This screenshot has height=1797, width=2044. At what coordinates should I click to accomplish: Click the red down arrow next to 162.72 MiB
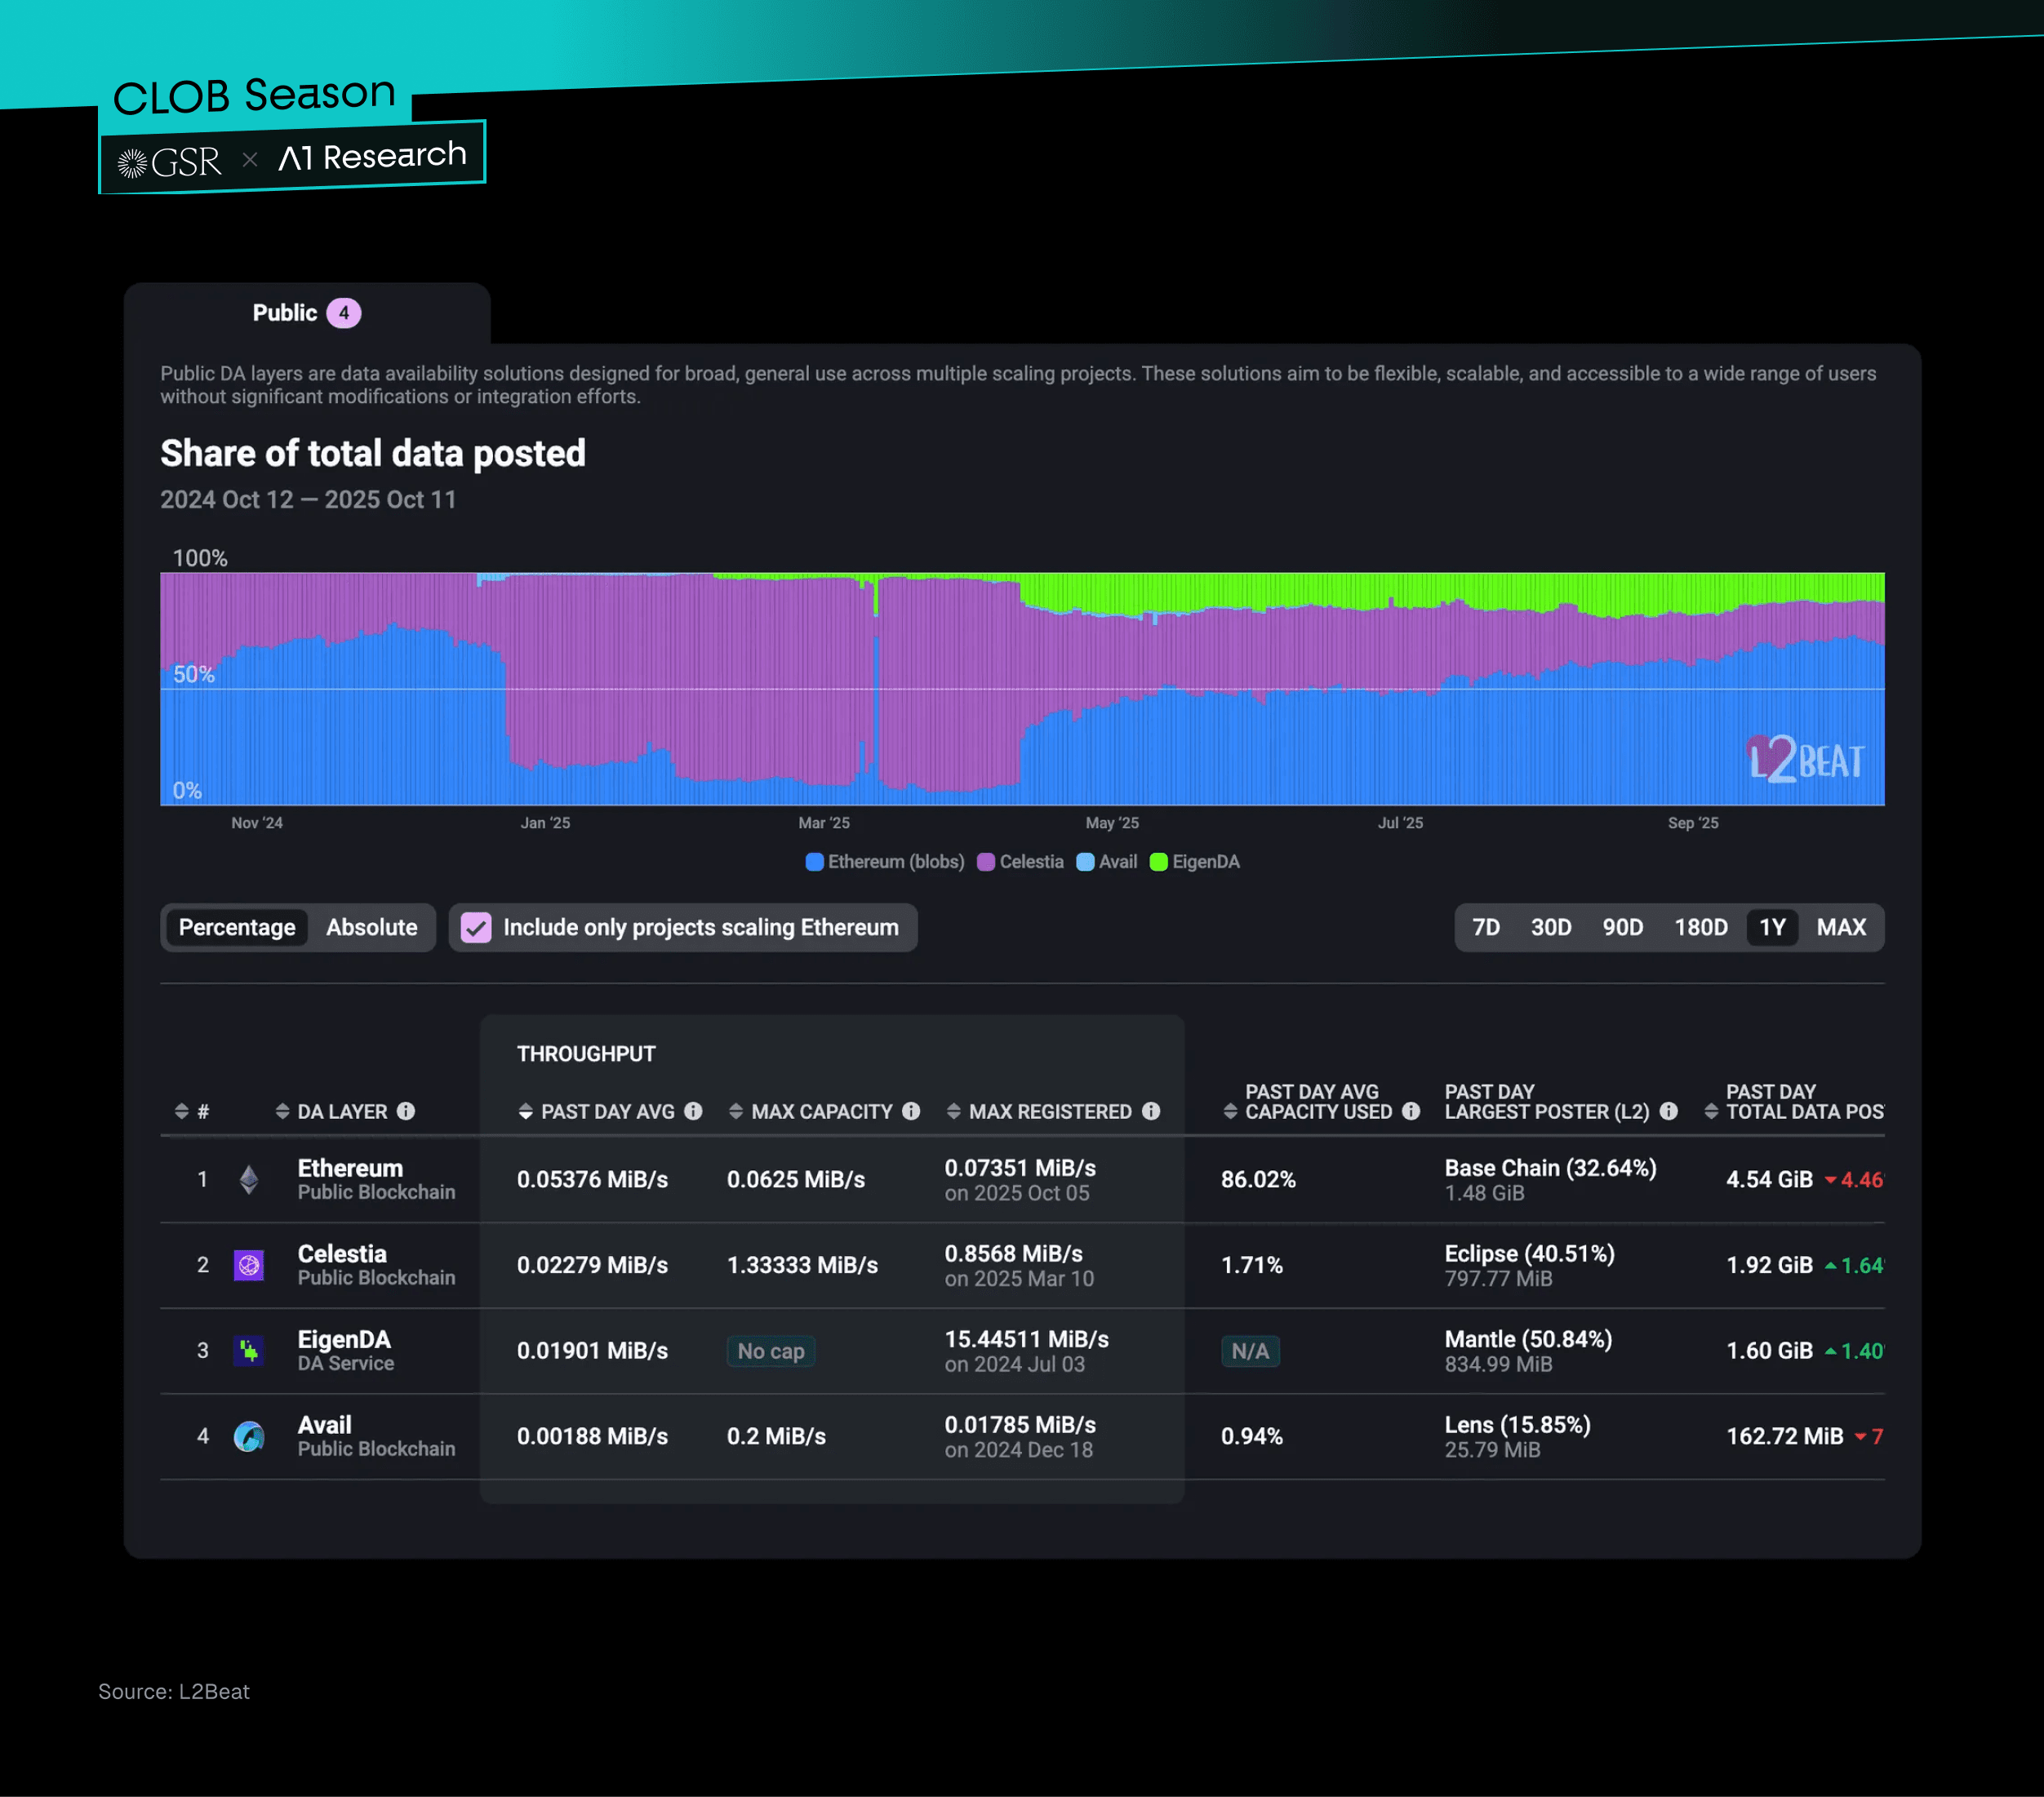1861,1437
